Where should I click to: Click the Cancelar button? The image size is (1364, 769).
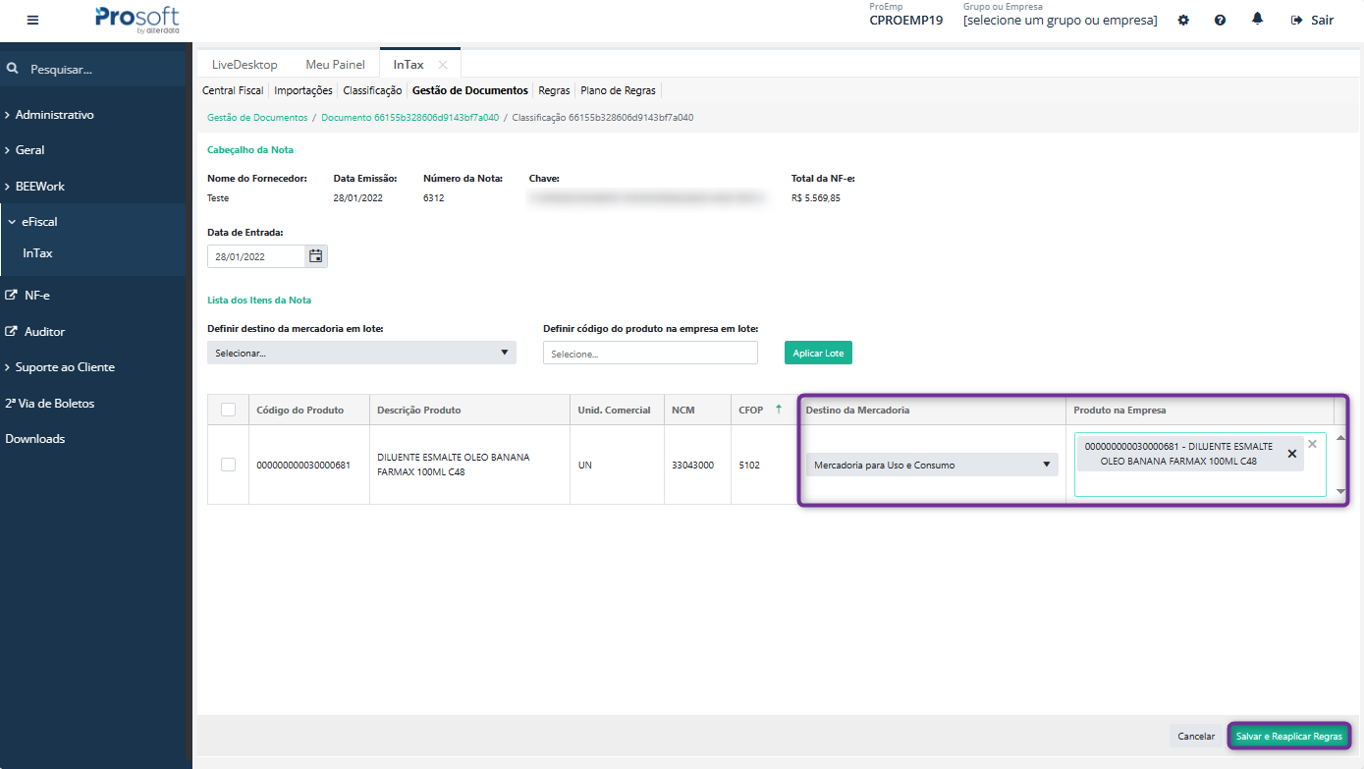(x=1196, y=736)
